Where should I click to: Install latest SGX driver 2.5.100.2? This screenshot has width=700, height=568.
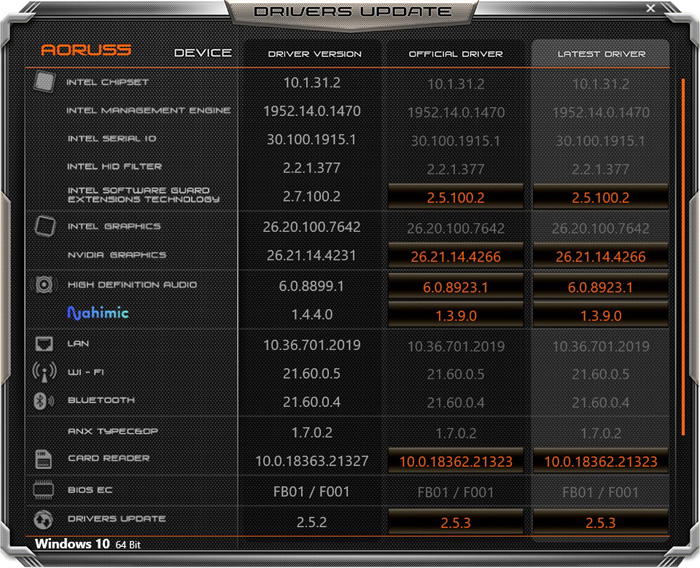[600, 197]
